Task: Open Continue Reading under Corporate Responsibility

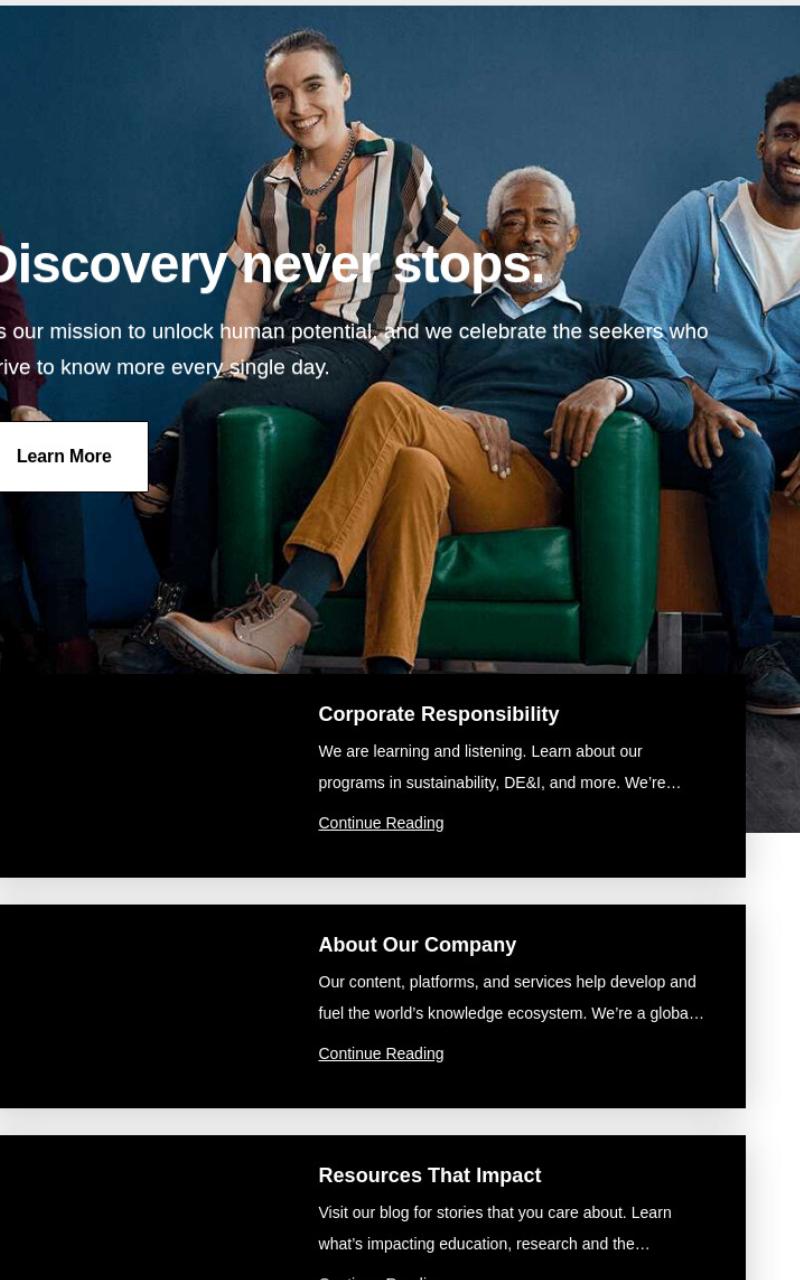Action: point(381,823)
